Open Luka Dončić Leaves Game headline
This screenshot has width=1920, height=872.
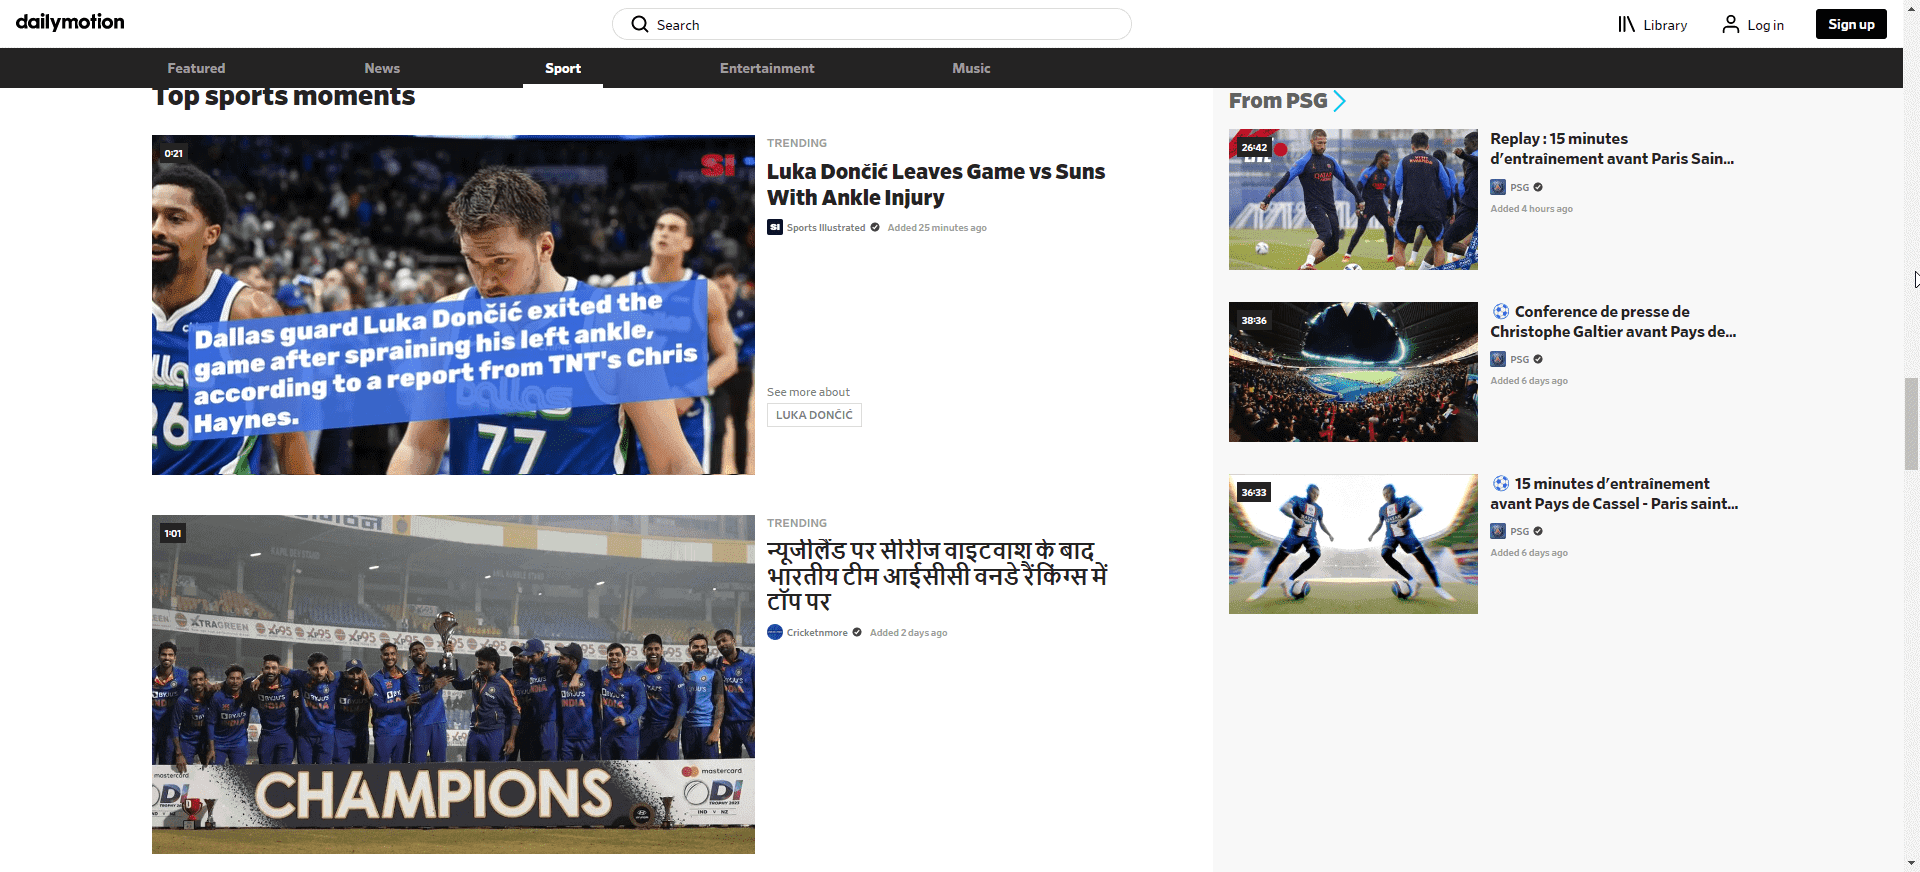(936, 185)
